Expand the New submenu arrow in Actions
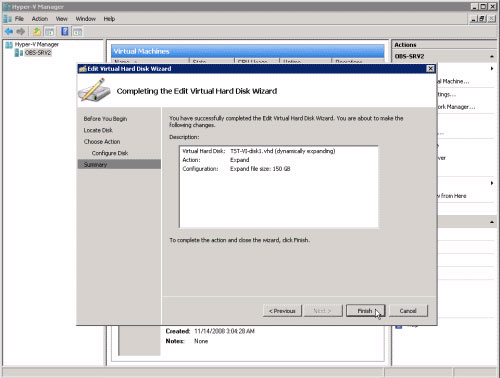Screen dimensions: 500x378 click(x=492, y=69)
